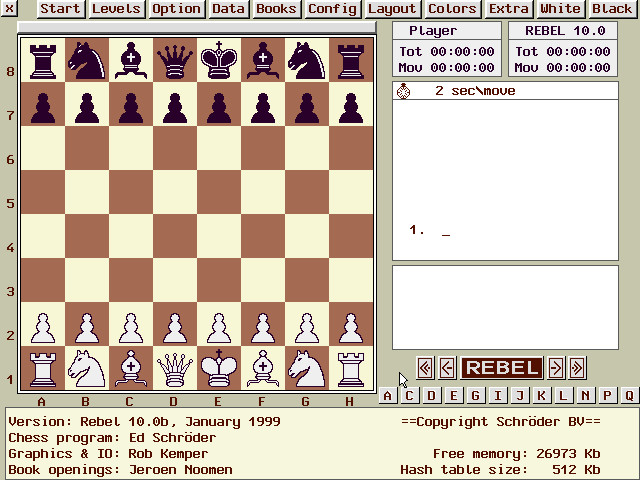Open the Colors menu

(452, 9)
